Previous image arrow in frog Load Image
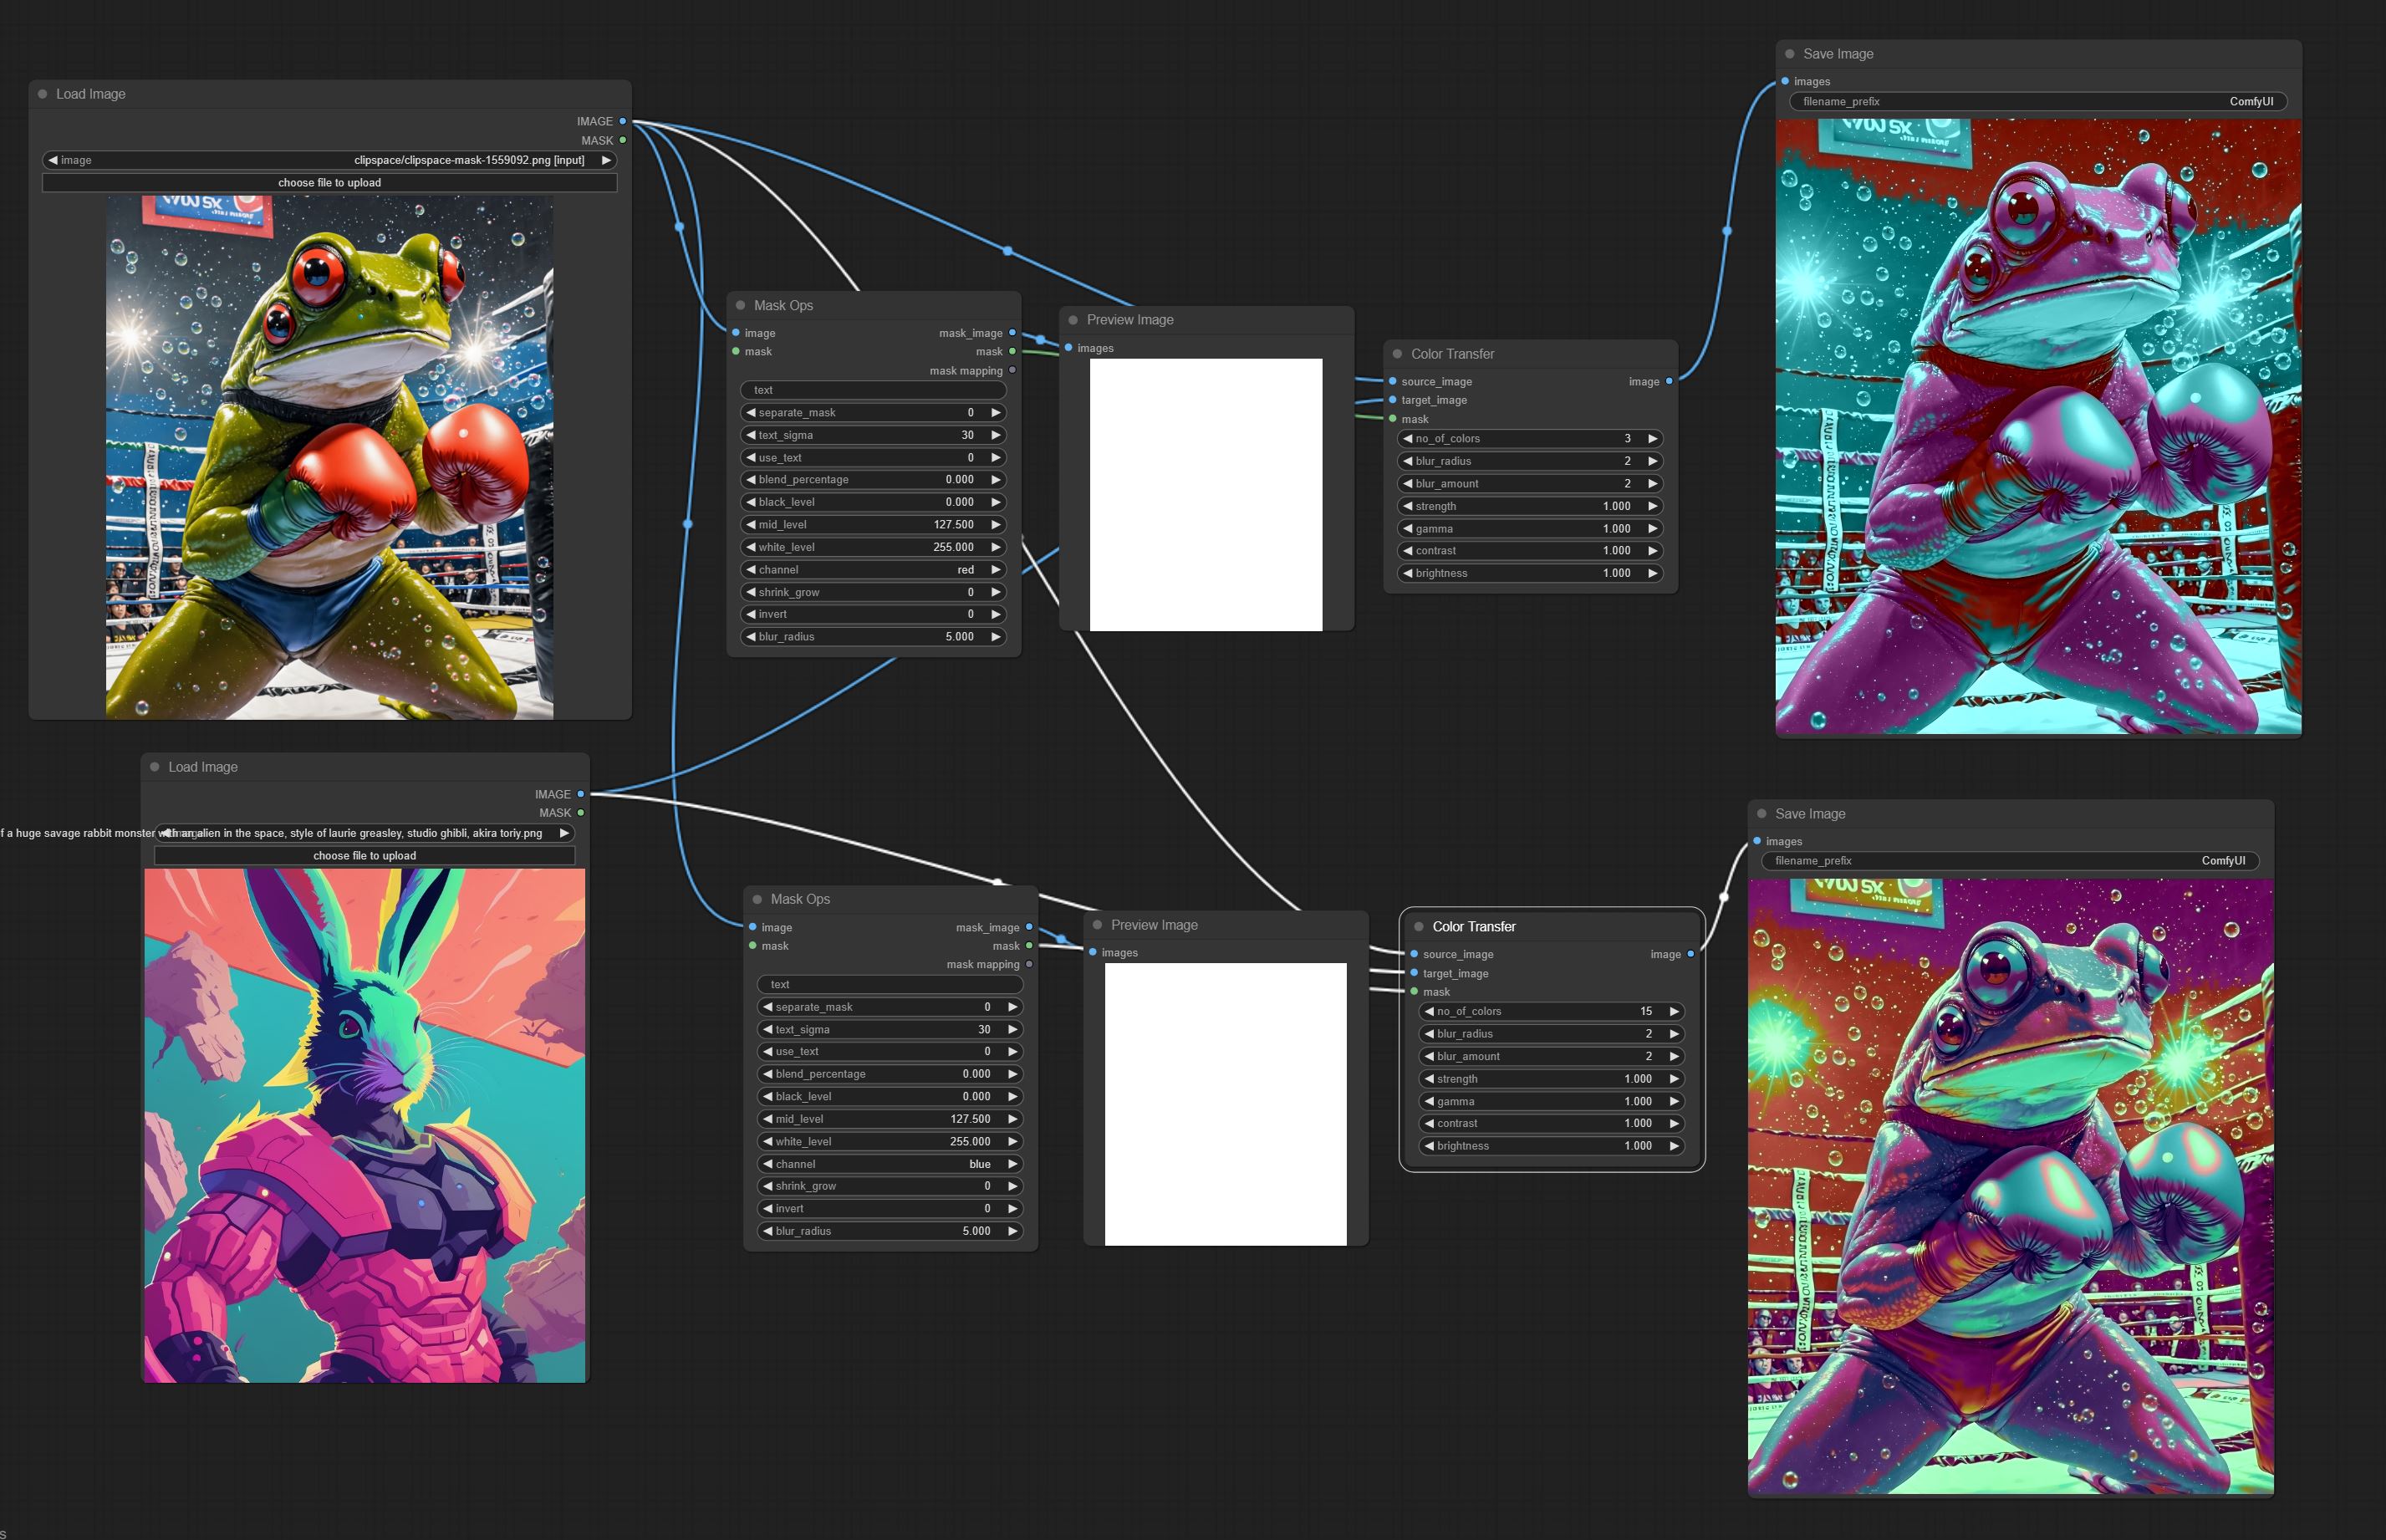The image size is (2386, 1540). 53,160
